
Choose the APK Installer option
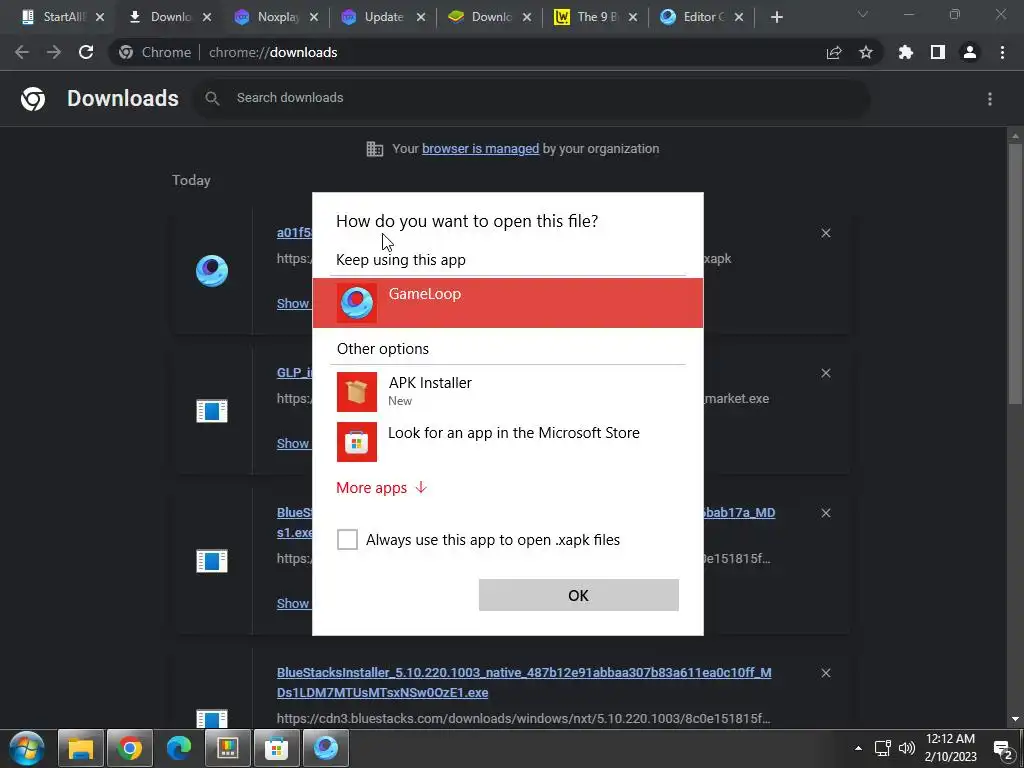[x=507, y=392]
